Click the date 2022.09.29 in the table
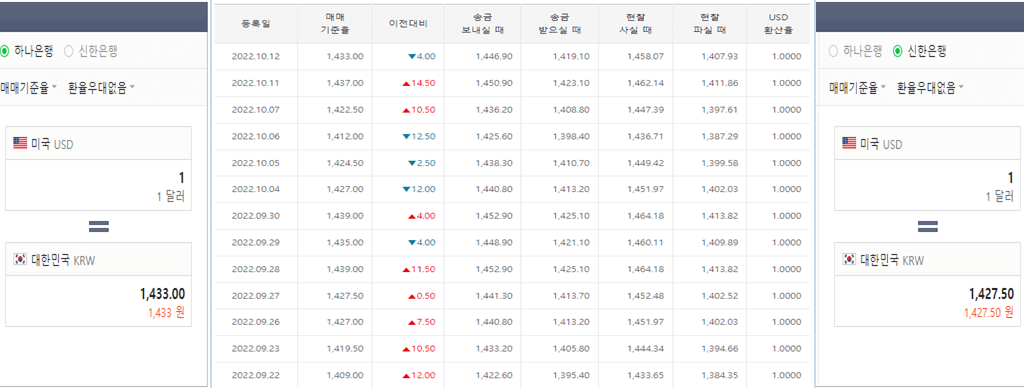This screenshot has width=1024, height=388. pyautogui.click(x=255, y=242)
